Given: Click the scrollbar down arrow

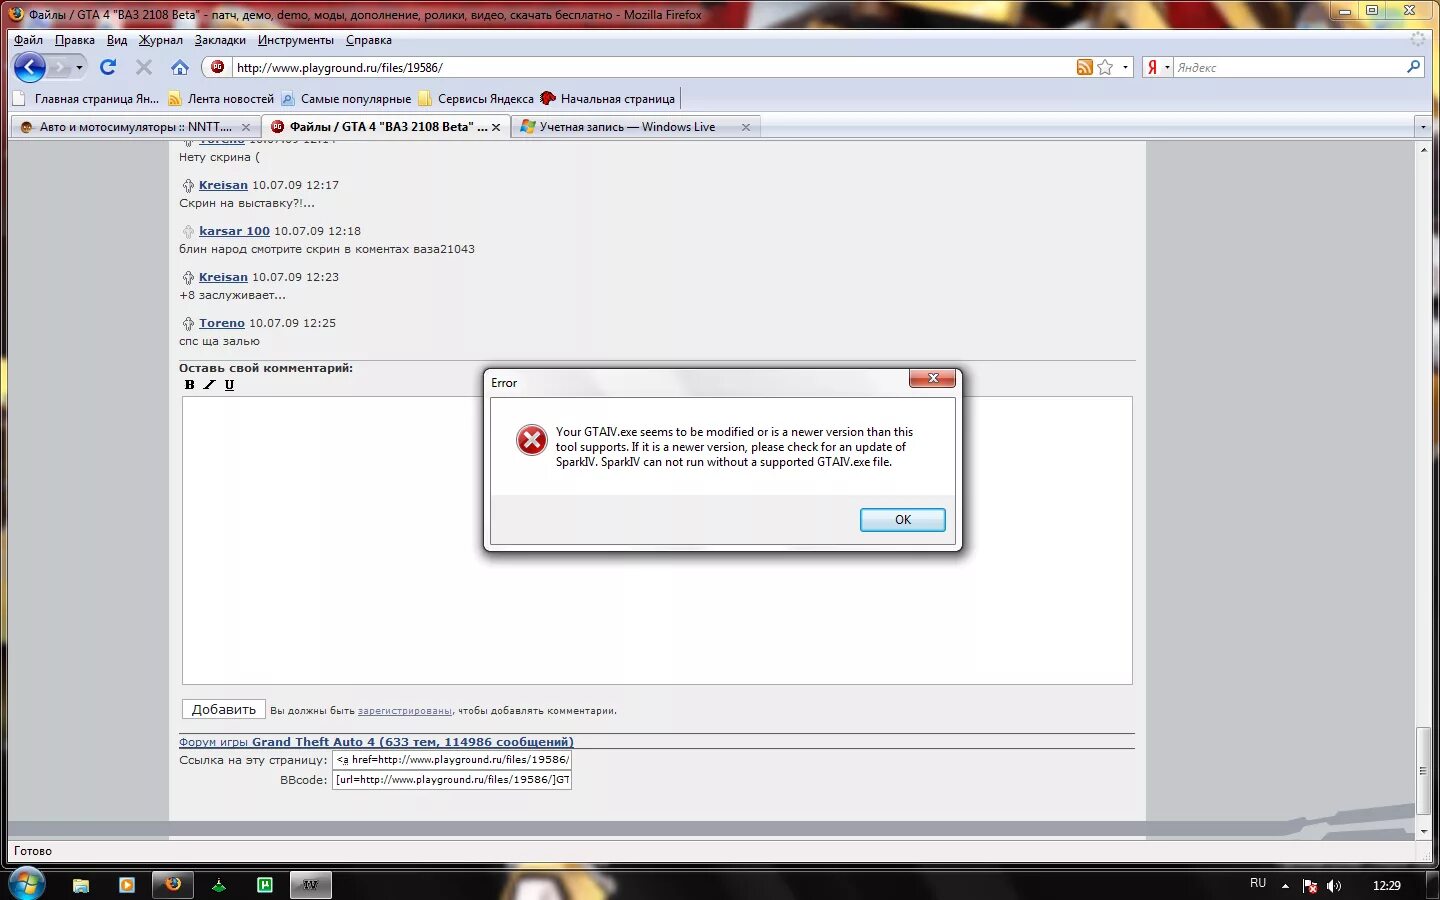Looking at the screenshot, I should [1424, 831].
